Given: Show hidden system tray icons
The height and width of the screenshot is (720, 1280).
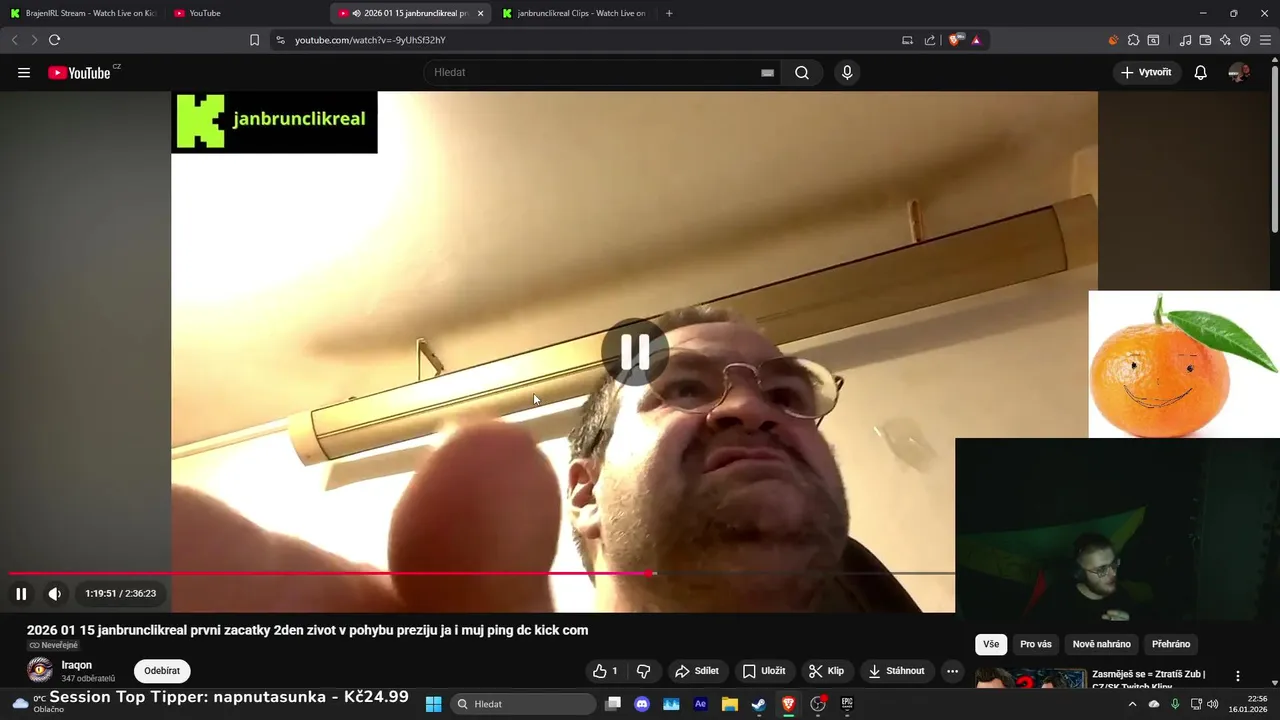Looking at the screenshot, I should point(1132,704).
